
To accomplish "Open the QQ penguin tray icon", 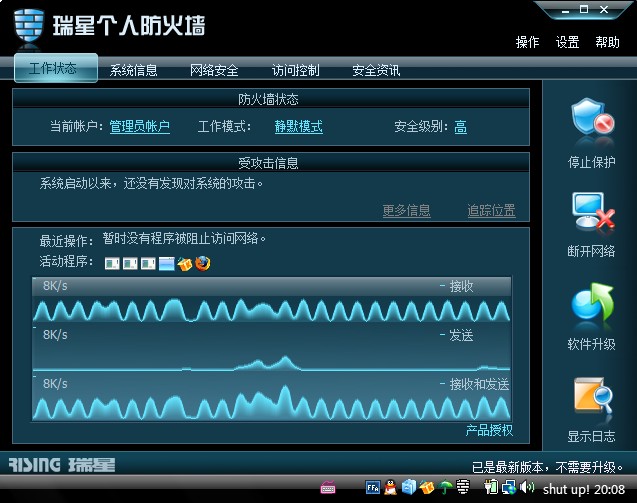I will click(390, 487).
